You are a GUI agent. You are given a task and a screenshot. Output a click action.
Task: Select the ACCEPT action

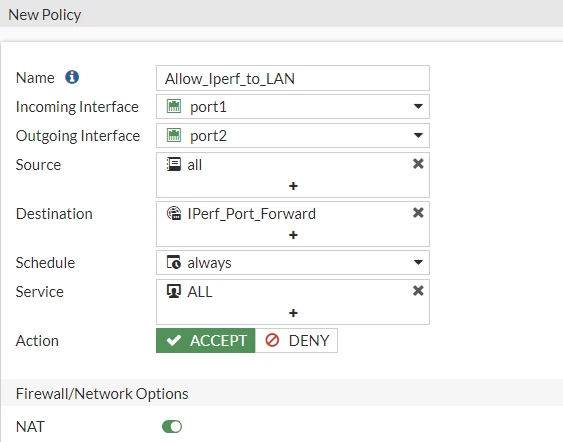point(205,340)
